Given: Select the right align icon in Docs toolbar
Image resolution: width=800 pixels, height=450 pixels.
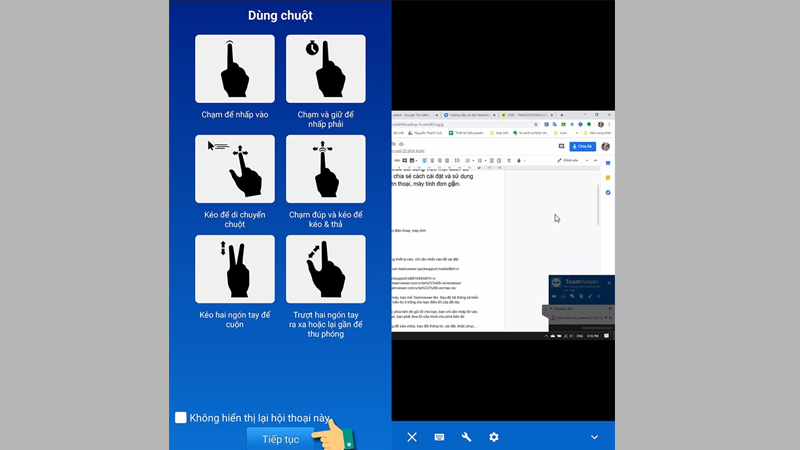Looking at the screenshot, I should click(439, 160).
